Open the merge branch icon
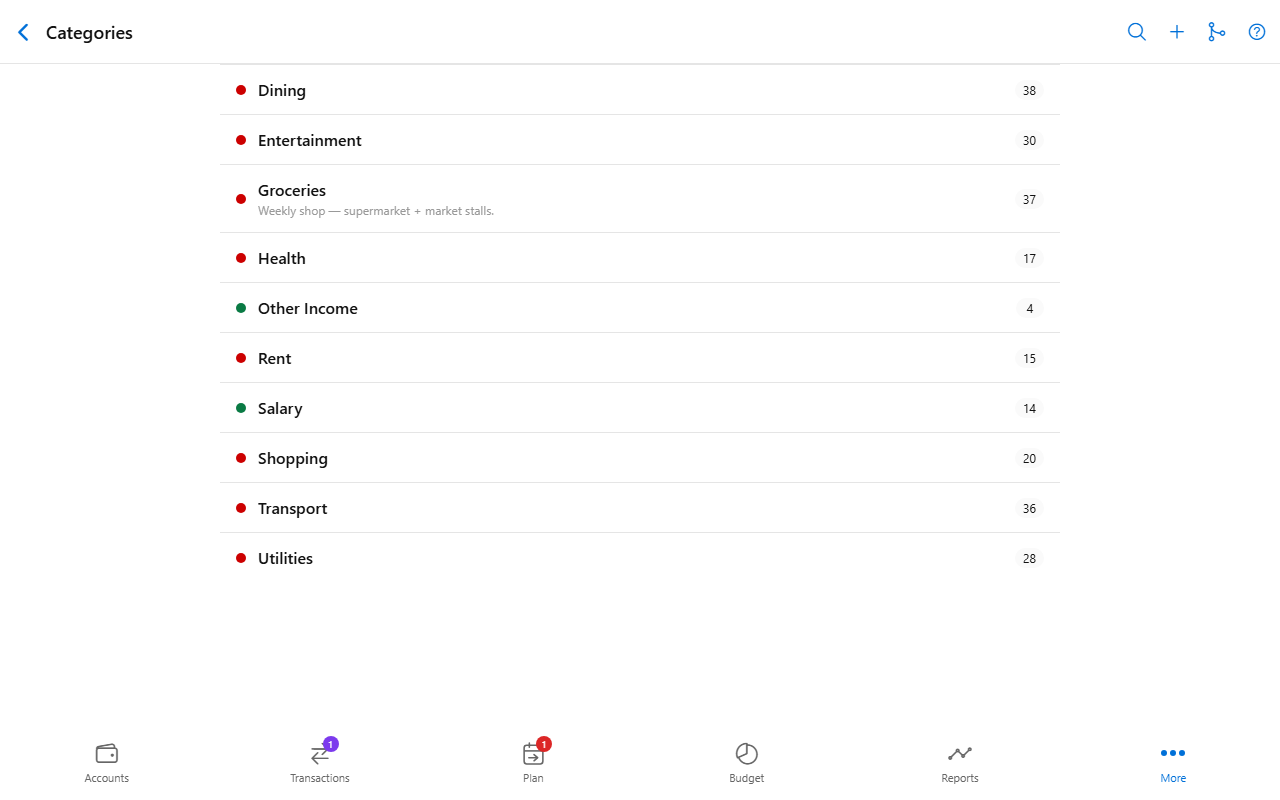Viewport: 1280px width, 800px height. tap(1217, 32)
